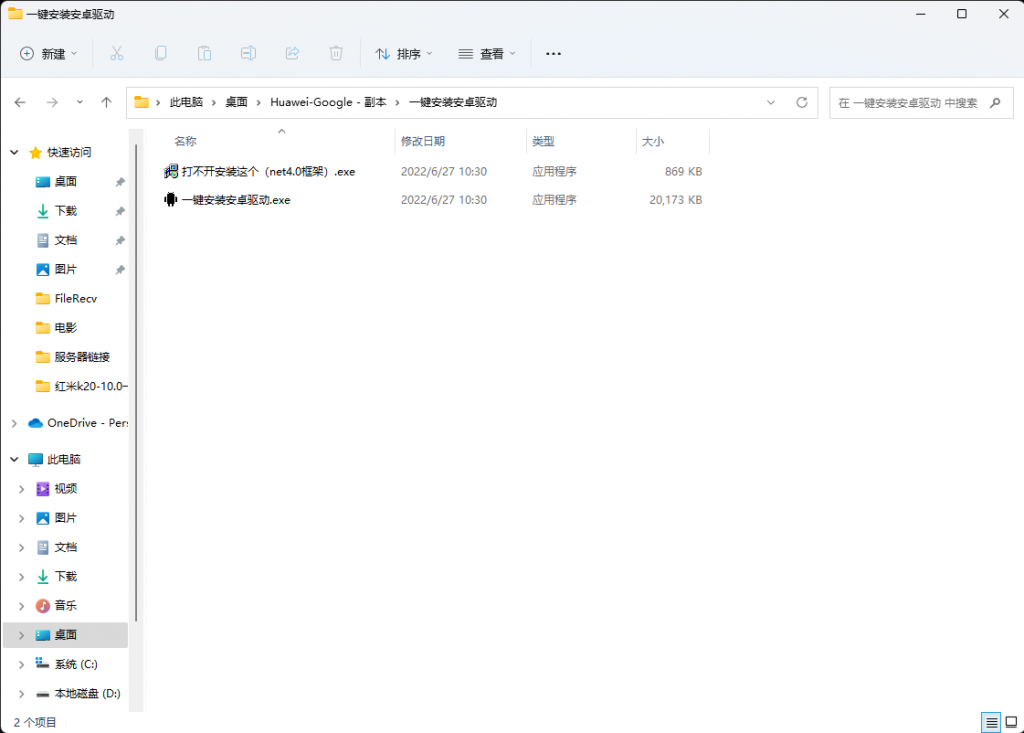1024x733 pixels.
Task: Click the Delete trash icon
Action: (x=336, y=54)
